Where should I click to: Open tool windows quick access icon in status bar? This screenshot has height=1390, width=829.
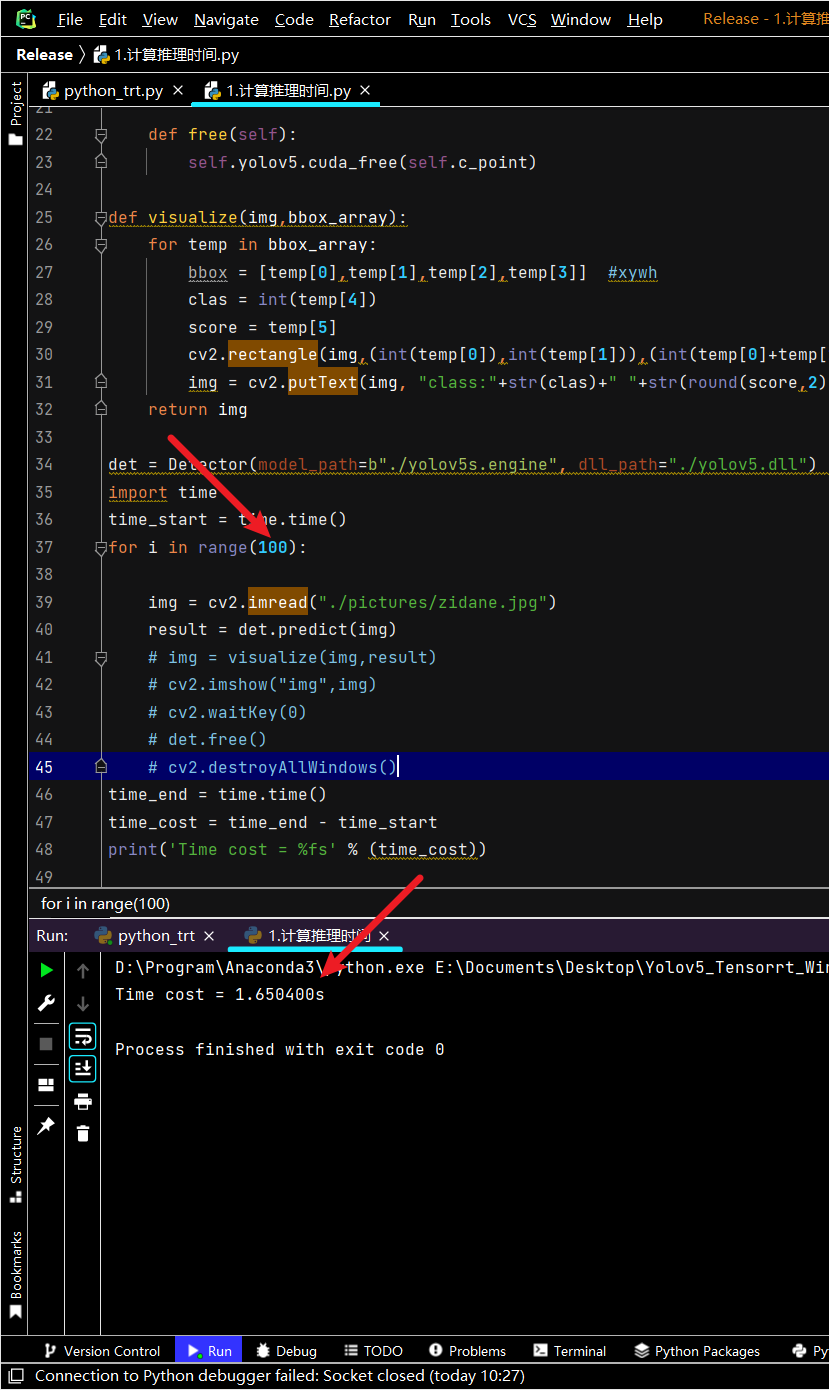[16, 1376]
